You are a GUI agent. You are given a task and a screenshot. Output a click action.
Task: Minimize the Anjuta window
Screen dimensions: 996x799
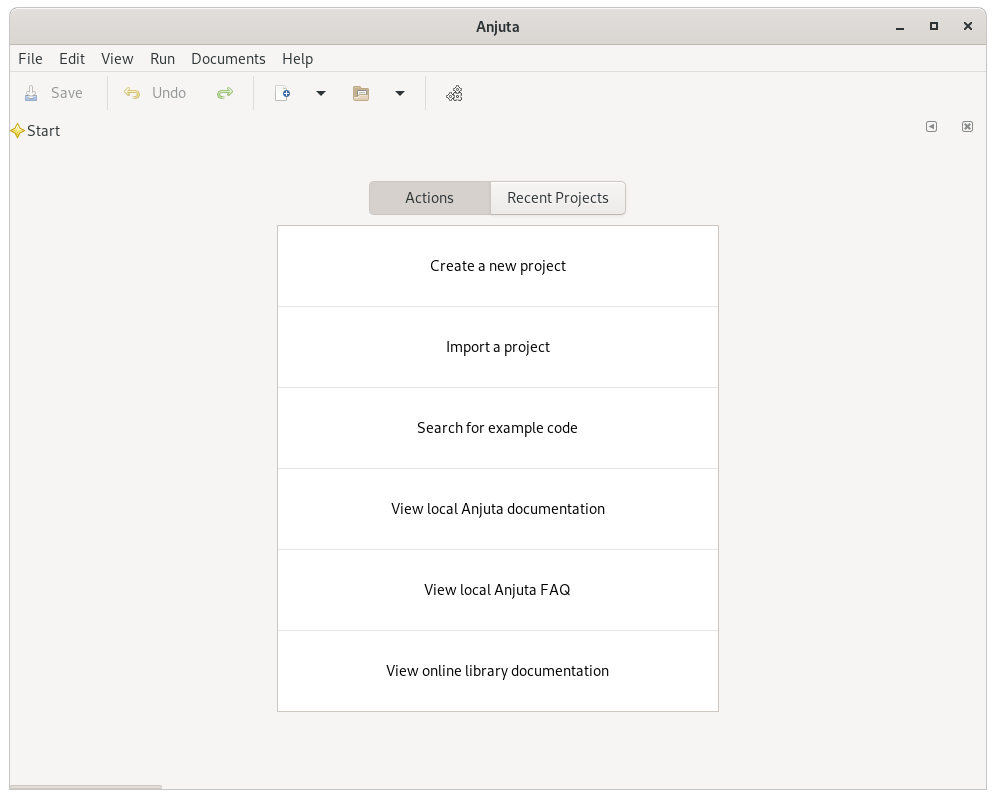899,27
